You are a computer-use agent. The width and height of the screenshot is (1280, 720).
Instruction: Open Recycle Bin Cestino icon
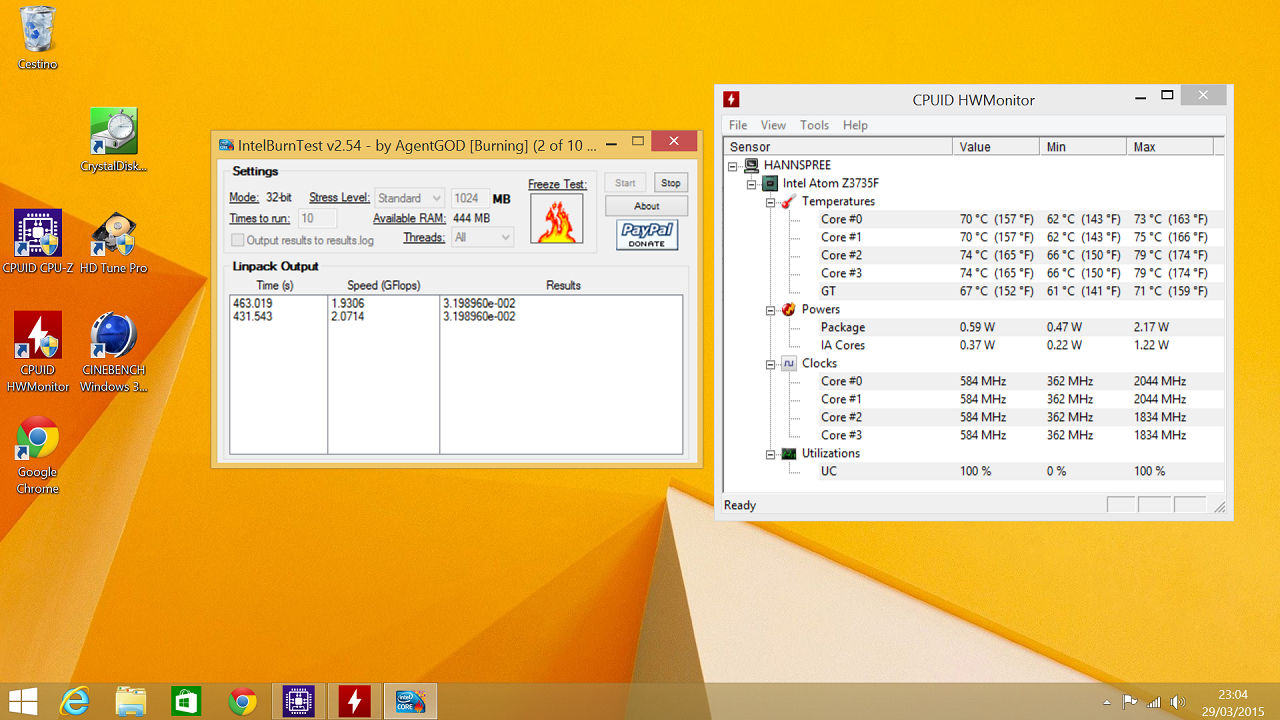(38, 30)
